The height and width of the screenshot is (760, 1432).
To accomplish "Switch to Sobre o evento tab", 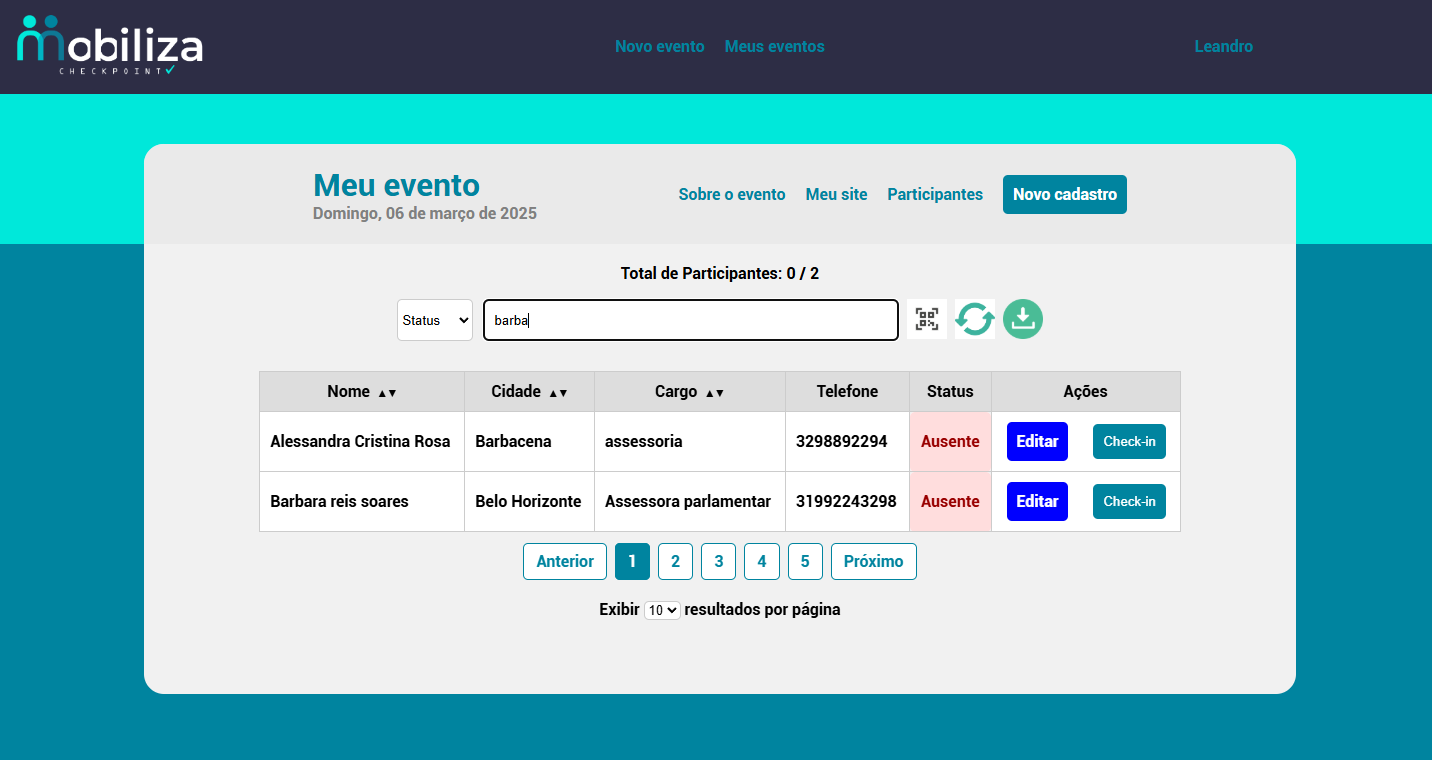I will [x=732, y=194].
